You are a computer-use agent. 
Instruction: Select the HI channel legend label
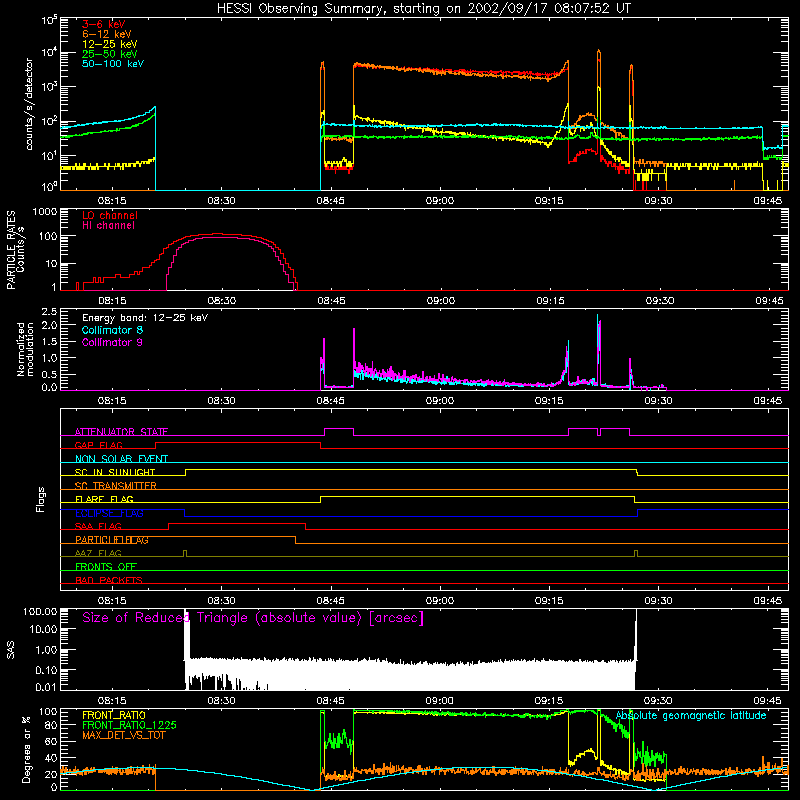108,226
